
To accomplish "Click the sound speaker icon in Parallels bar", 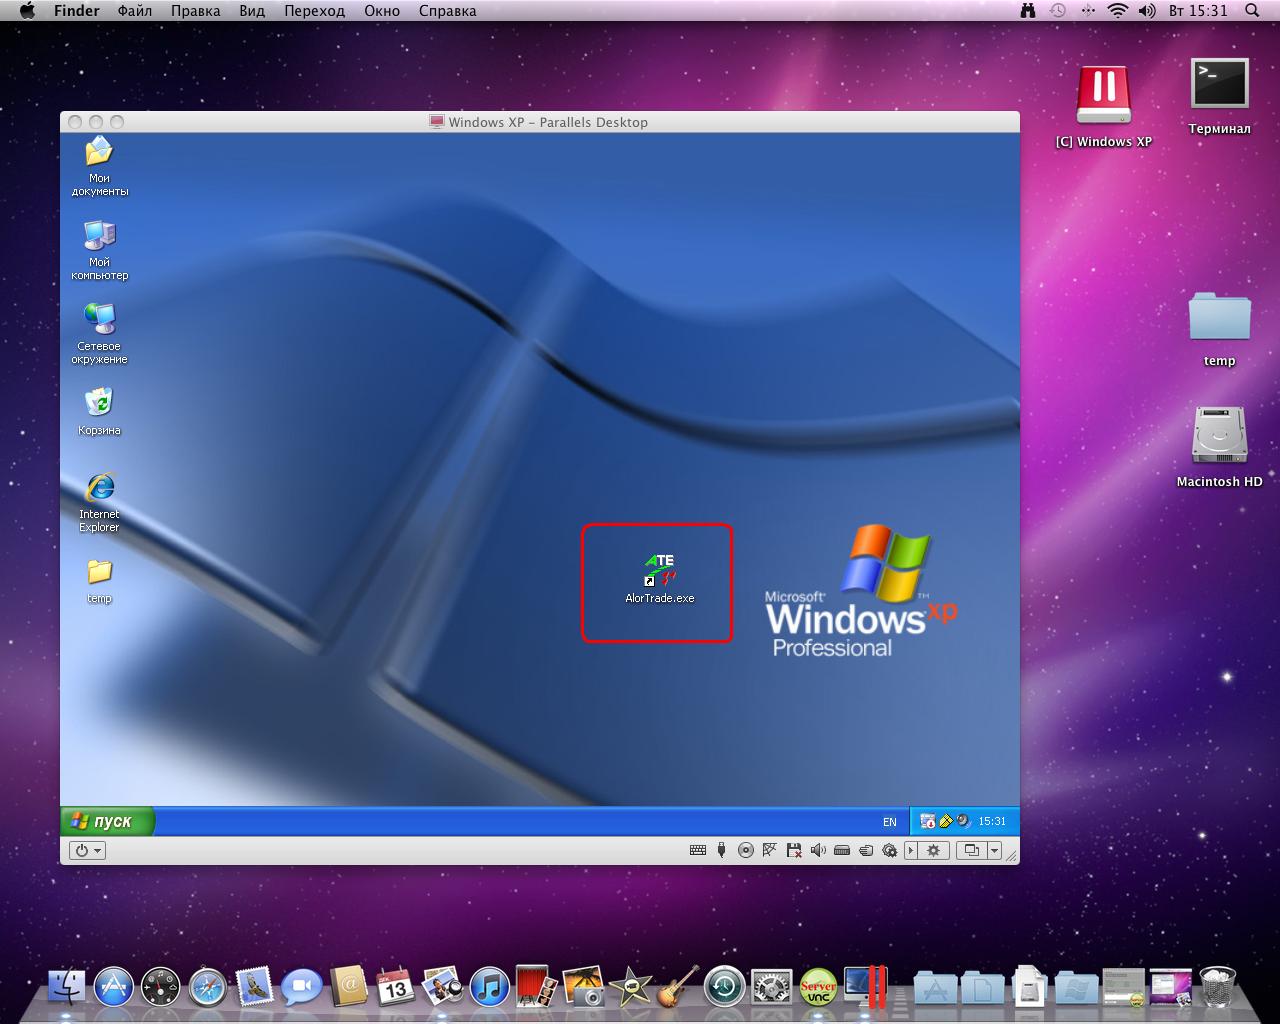I will pyautogui.click(x=817, y=851).
